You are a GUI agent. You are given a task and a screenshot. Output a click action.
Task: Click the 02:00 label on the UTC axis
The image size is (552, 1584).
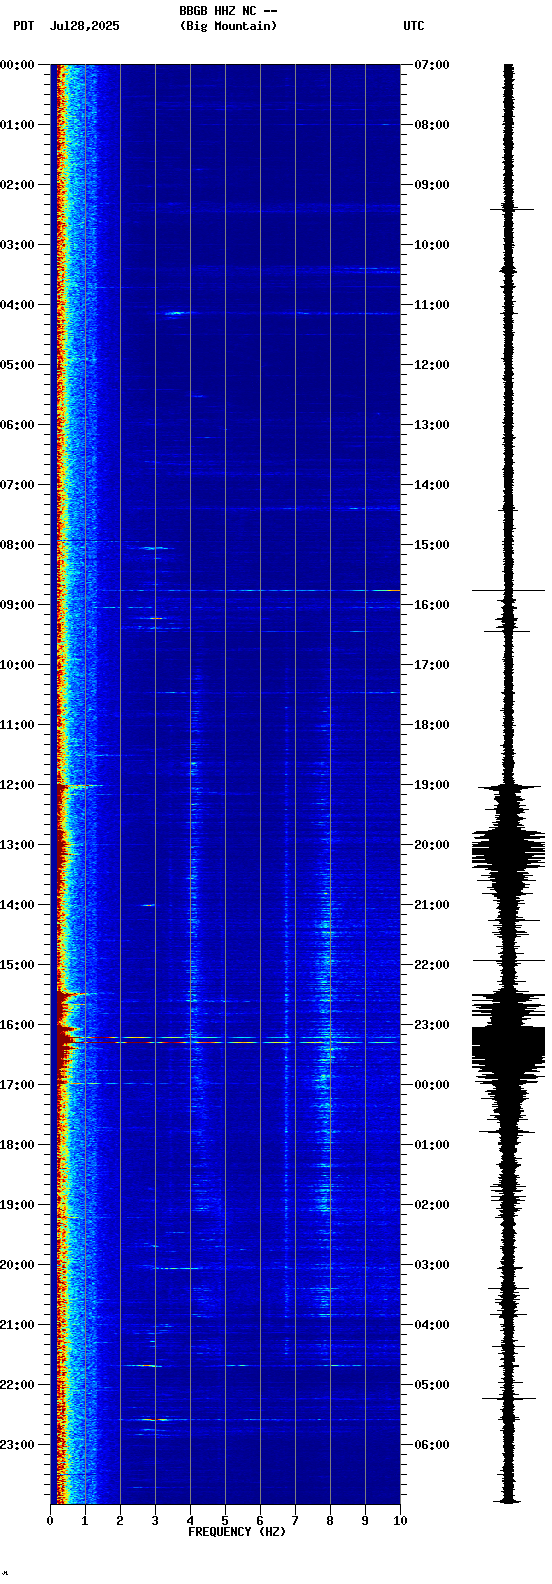pyautogui.click(x=432, y=1205)
